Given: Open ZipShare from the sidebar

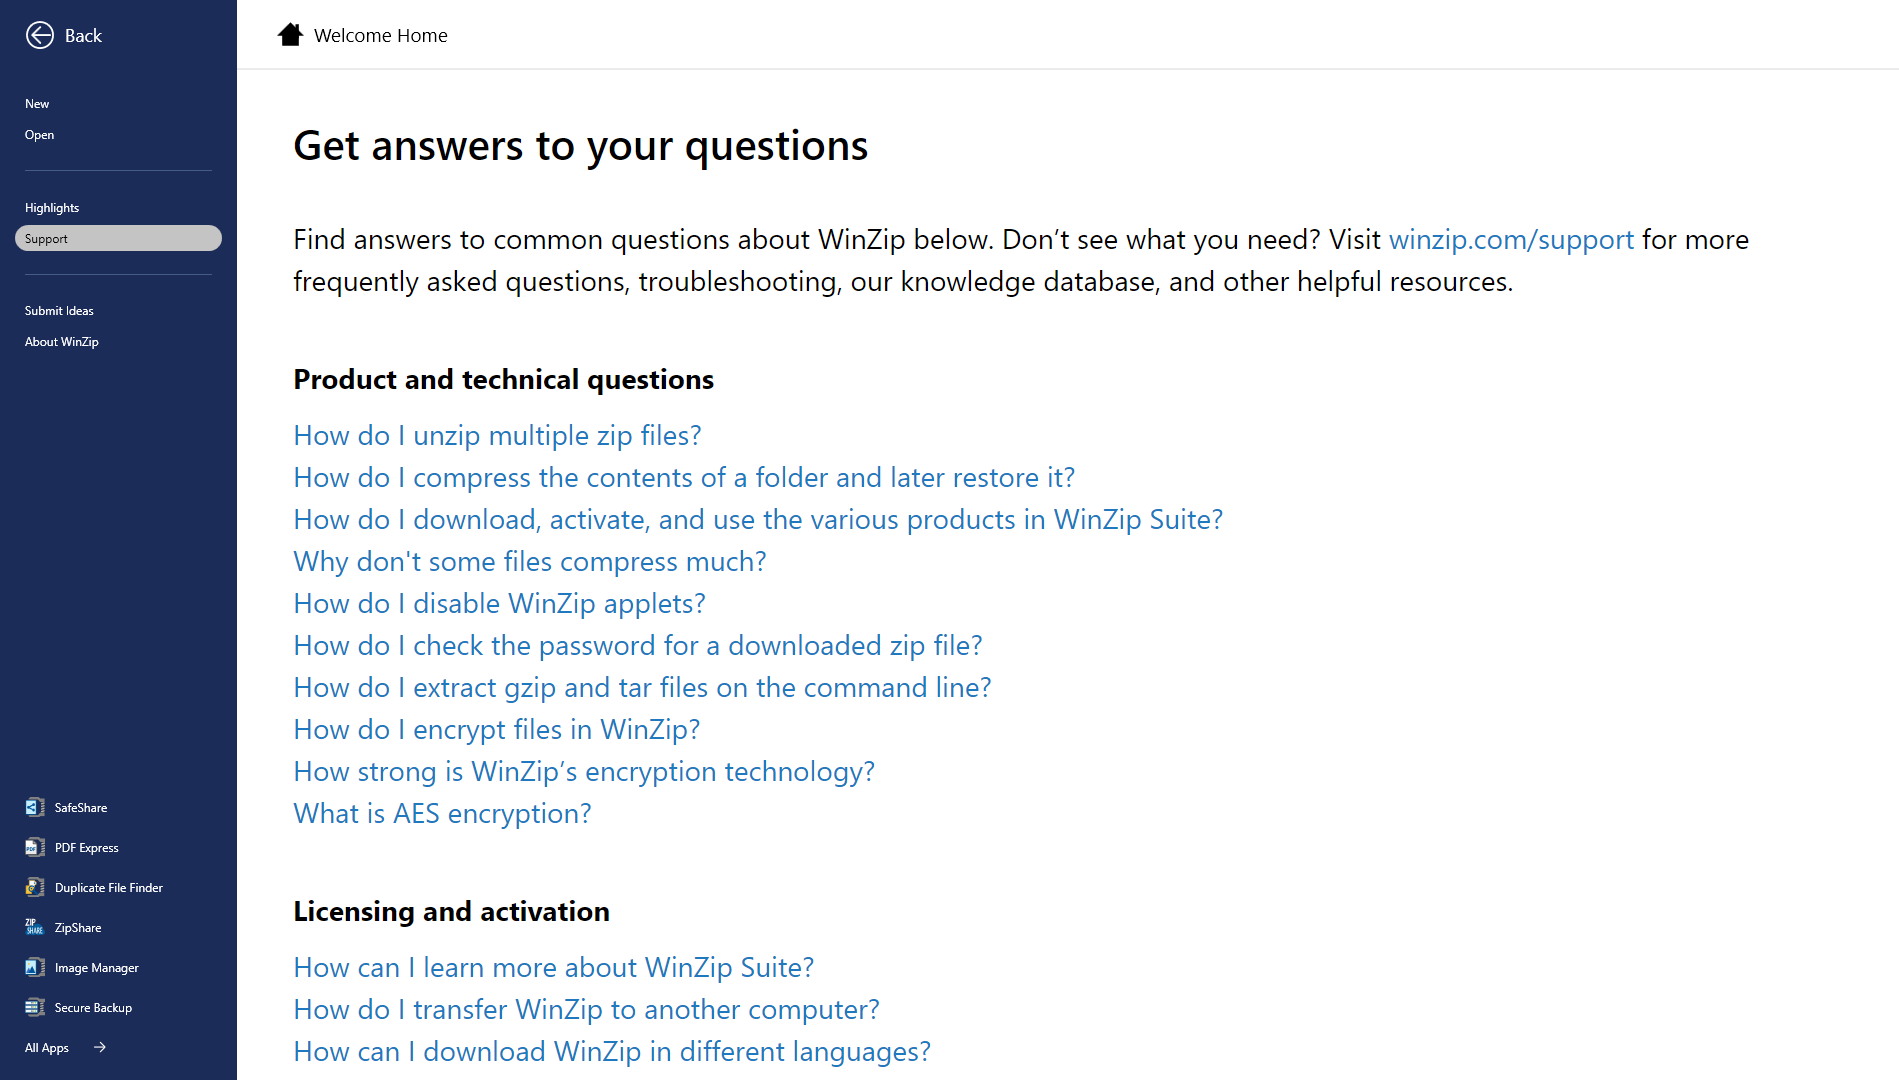Looking at the screenshot, I should [35, 927].
